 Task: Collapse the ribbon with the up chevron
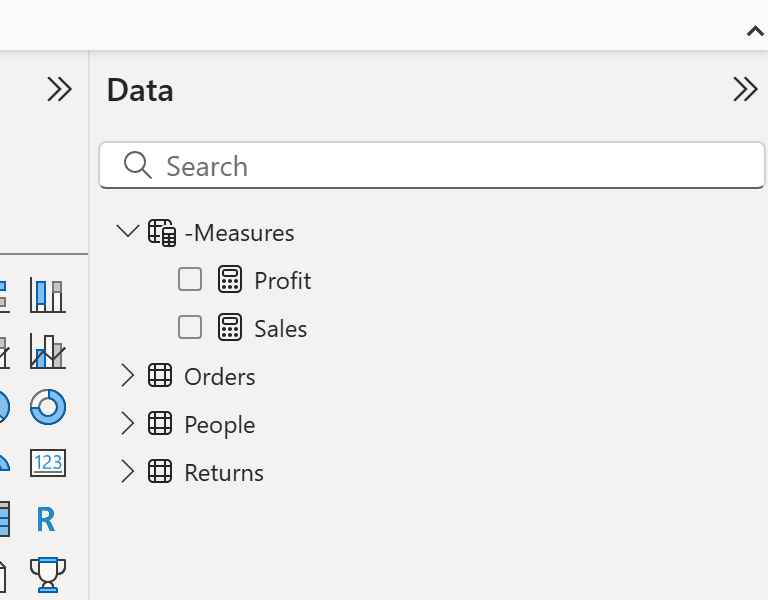(x=755, y=32)
